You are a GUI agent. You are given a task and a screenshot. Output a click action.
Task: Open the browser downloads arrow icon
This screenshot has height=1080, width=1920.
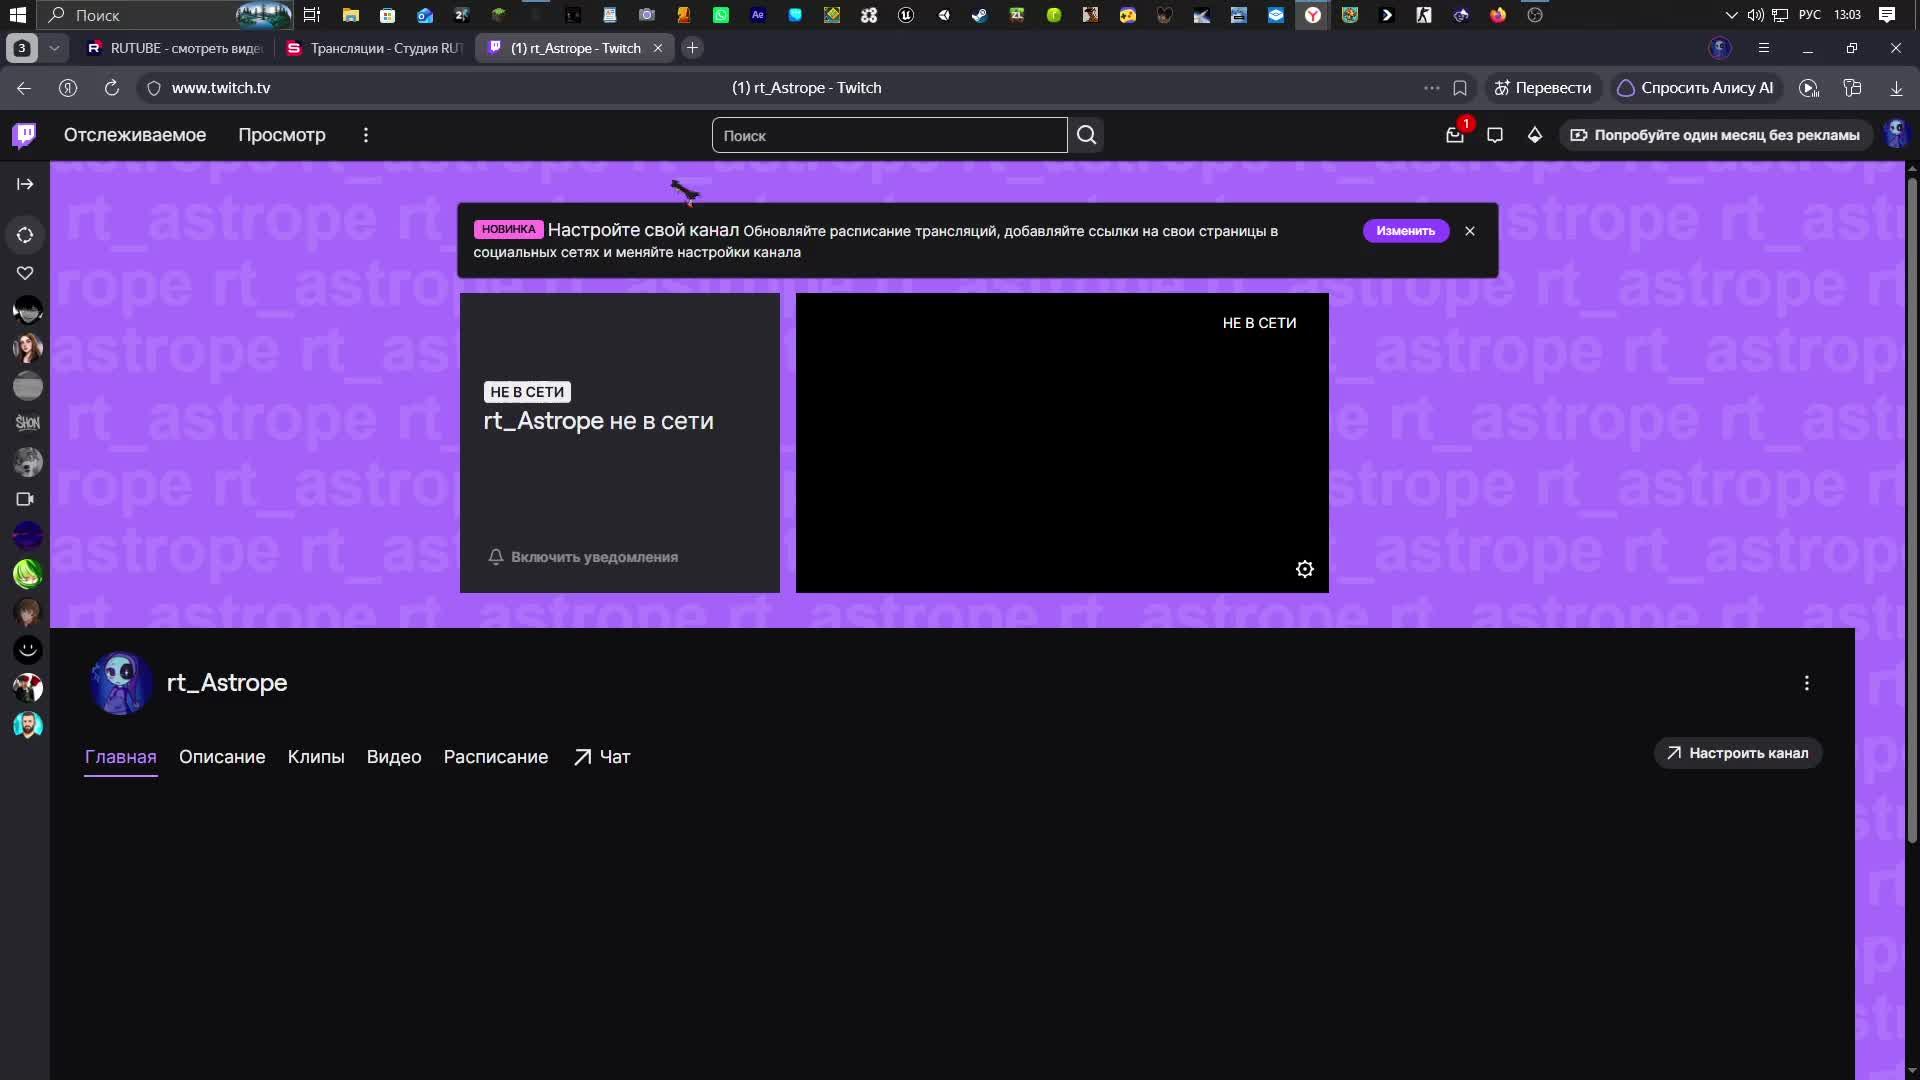click(1896, 88)
